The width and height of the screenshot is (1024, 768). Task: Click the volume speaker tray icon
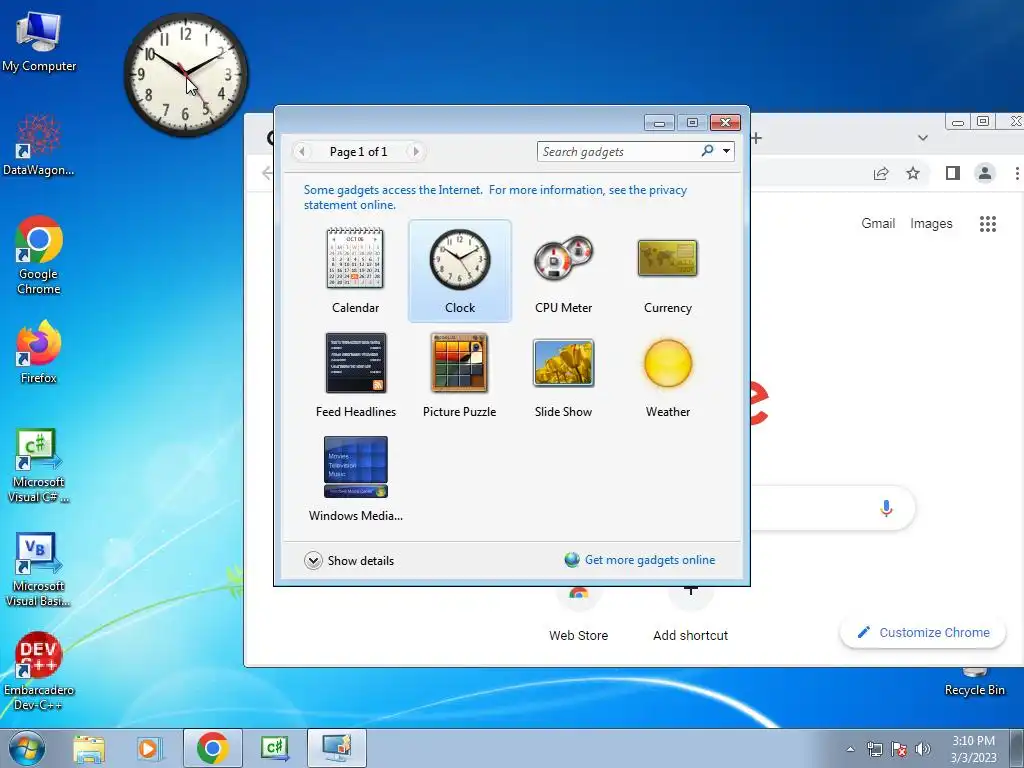[x=923, y=750]
